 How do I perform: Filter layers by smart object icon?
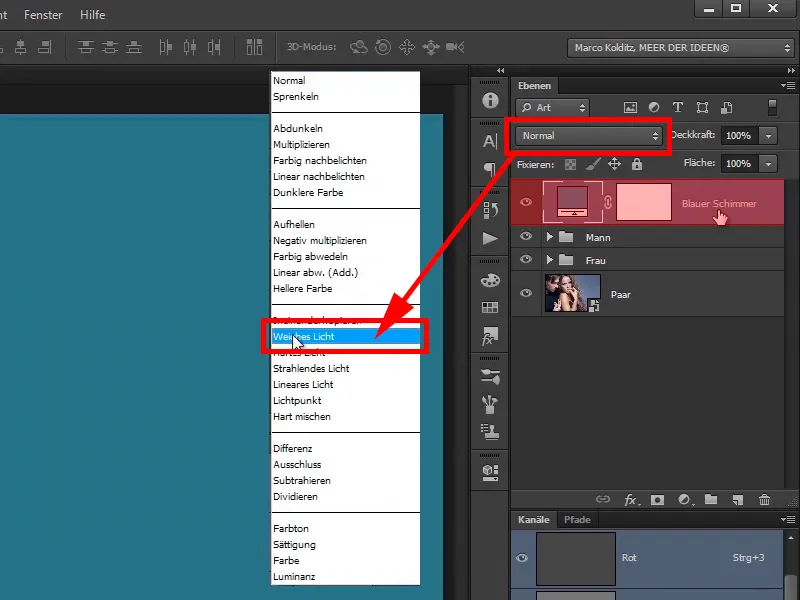tap(727, 107)
